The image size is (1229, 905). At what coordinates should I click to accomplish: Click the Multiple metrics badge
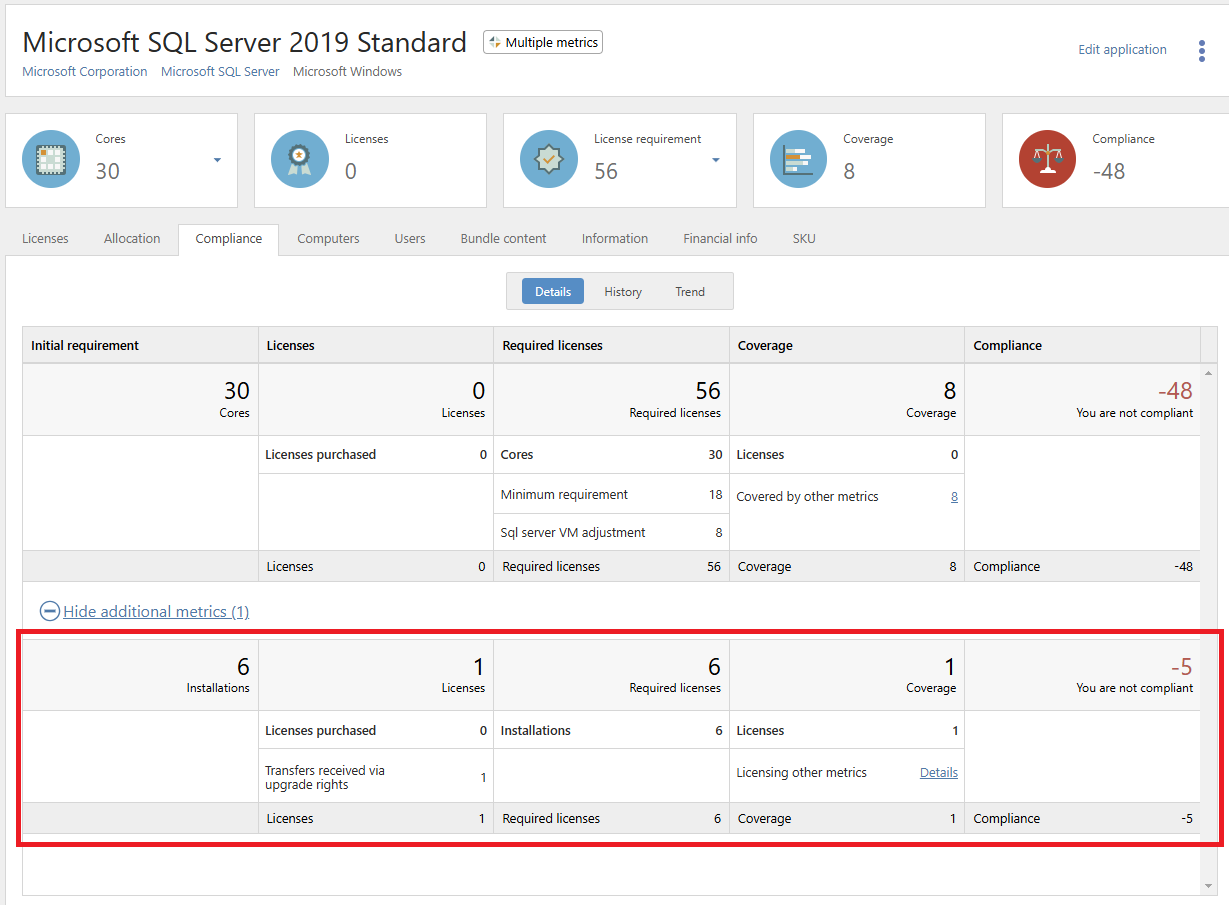pos(543,42)
